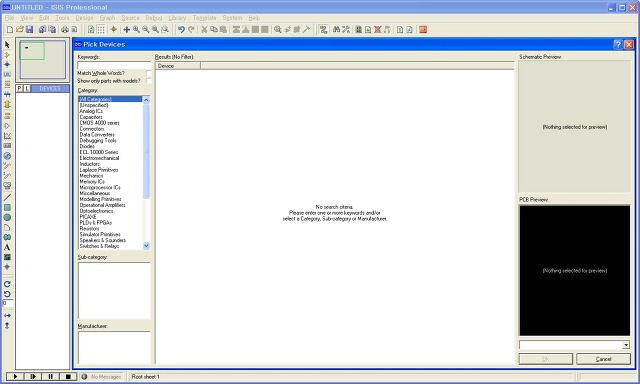
Task: Click the Cancel button in Pick Devices
Action: click(x=603, y=359)
